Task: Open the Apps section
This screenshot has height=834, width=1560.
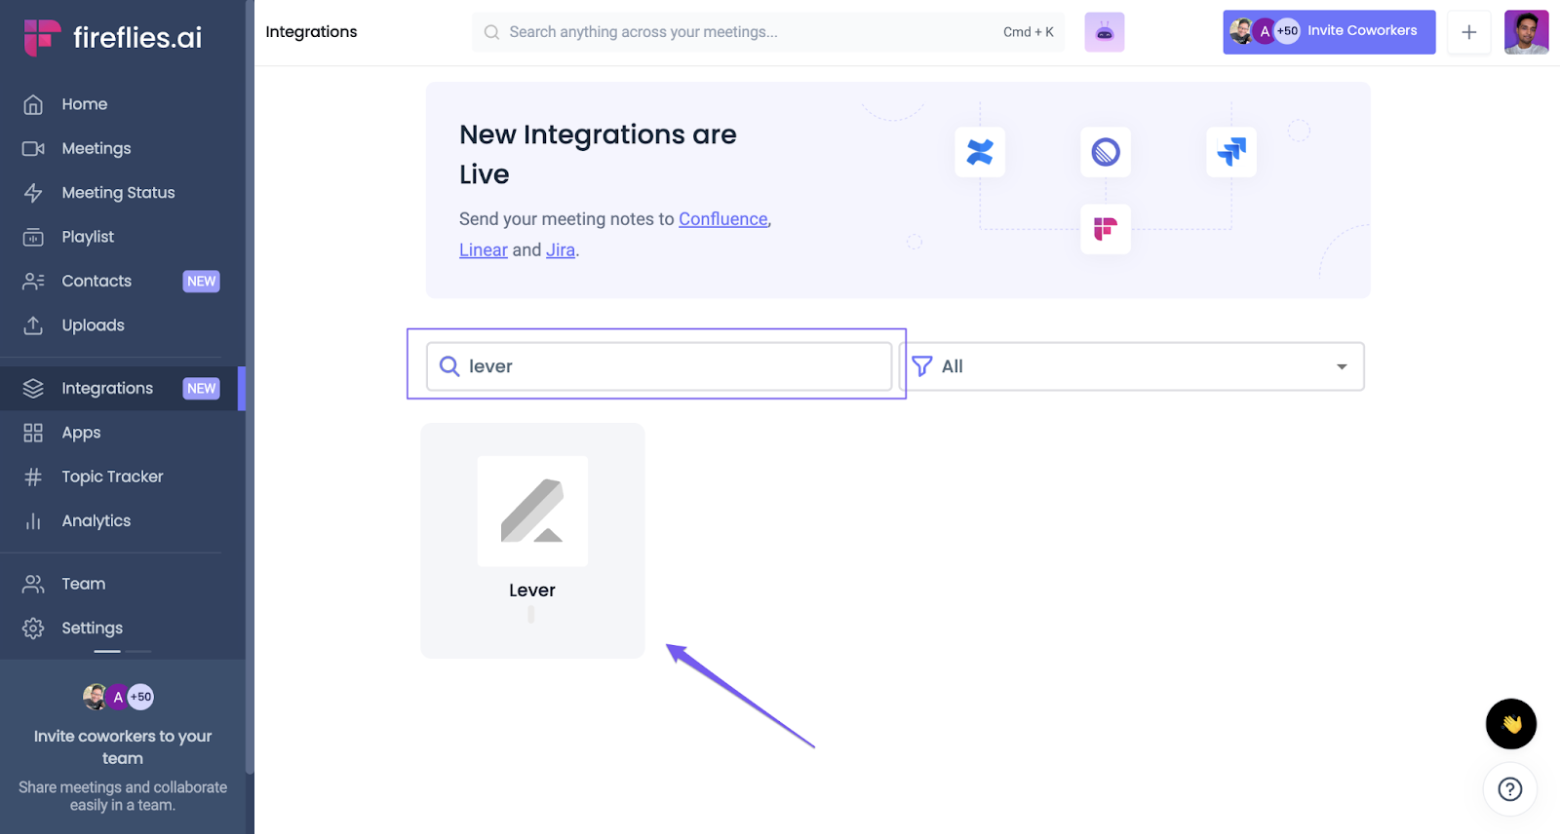Action: click(120, 432)
